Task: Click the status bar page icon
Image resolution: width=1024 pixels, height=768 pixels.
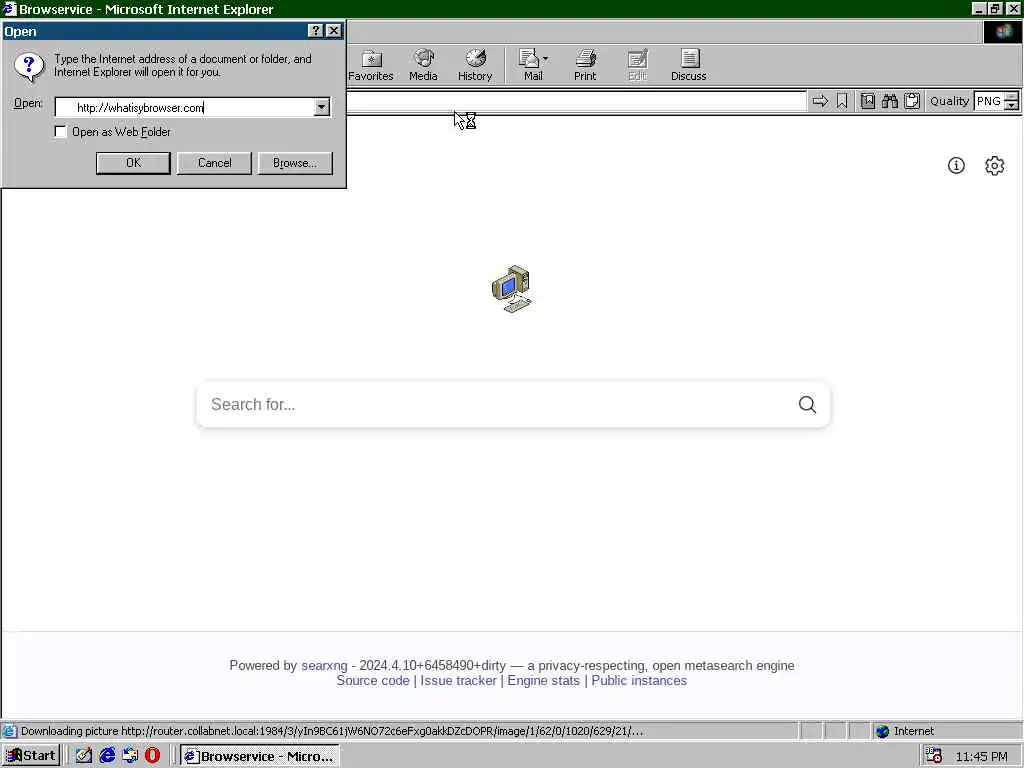Action: pos(9,731)
